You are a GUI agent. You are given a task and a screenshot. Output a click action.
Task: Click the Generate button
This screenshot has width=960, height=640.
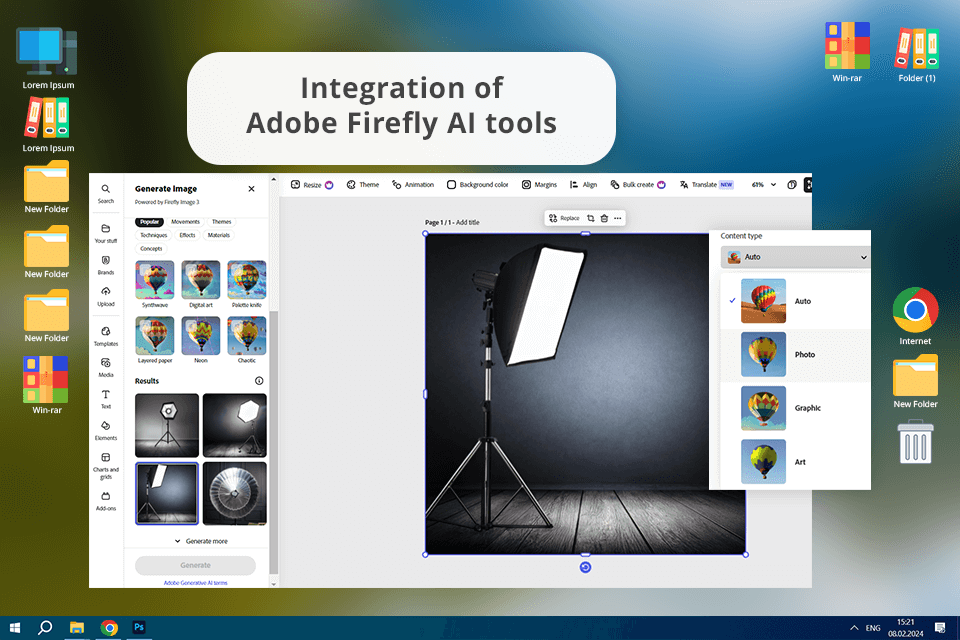point(195,565)
